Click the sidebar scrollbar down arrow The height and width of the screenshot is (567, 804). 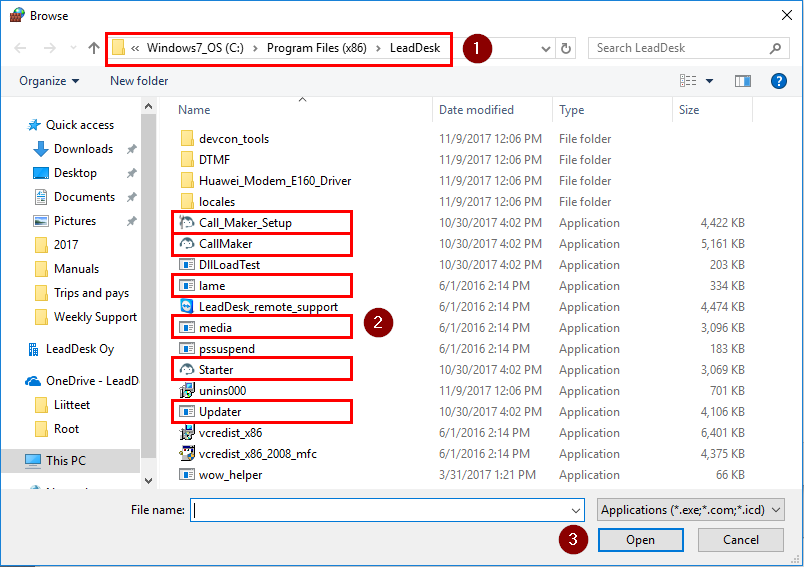tap(148, 481)
